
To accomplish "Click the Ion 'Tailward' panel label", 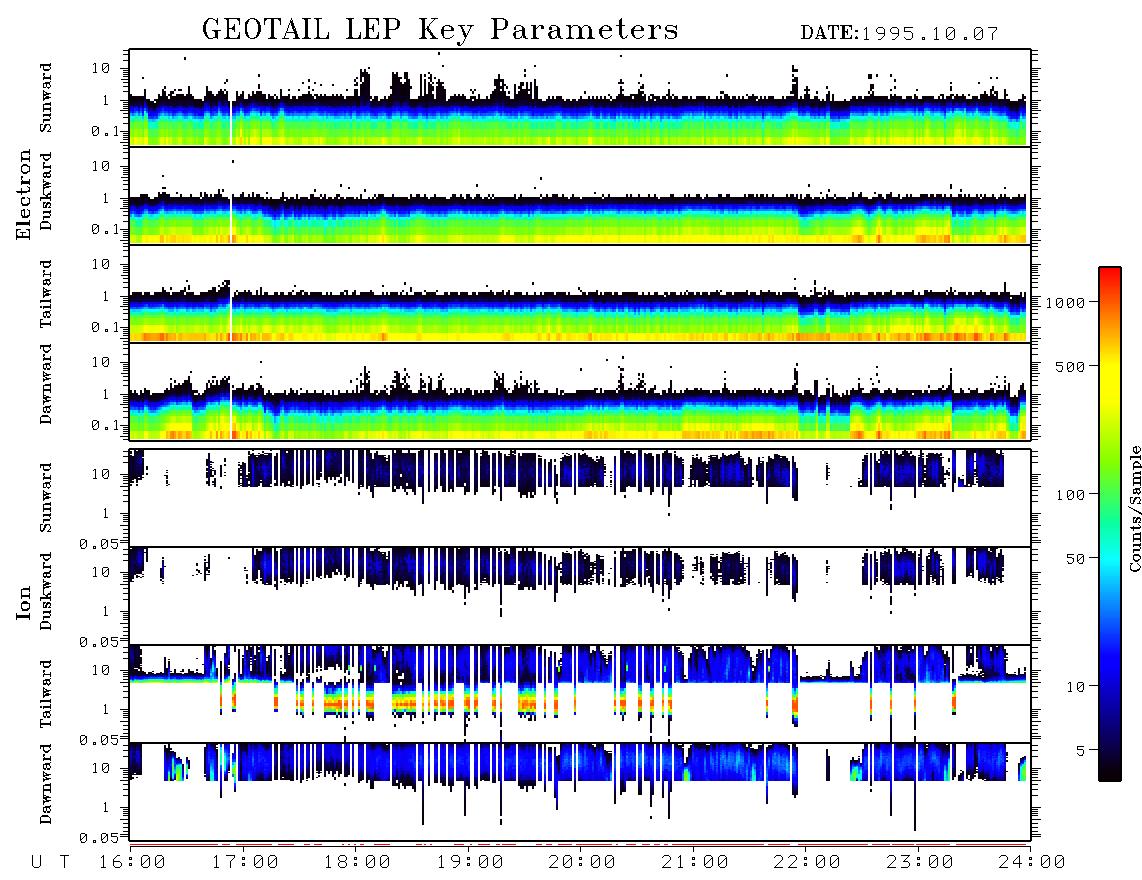I will (46, 694).
